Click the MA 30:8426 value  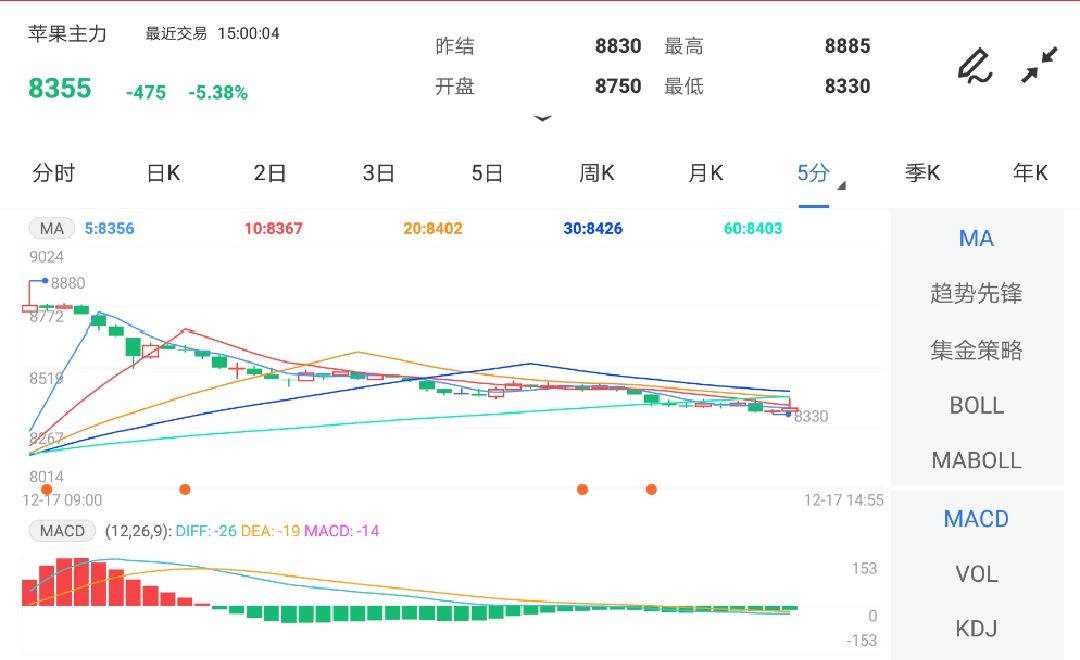593,228
